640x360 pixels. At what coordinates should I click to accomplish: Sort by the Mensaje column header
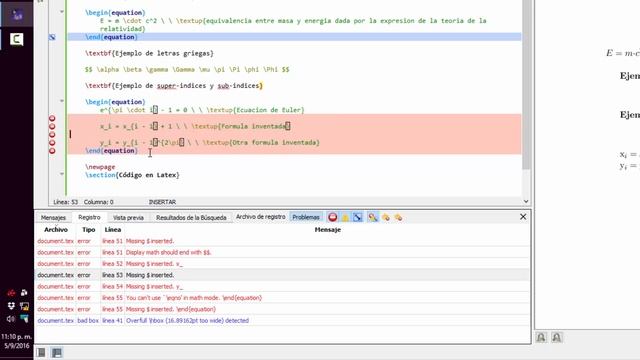[x=327, y=229]
